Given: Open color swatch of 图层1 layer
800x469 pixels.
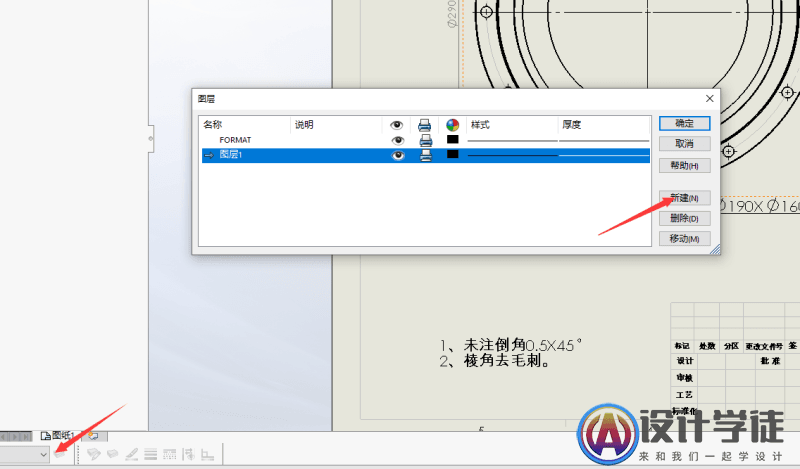Looking at the screenshot, I should (452, 154).
